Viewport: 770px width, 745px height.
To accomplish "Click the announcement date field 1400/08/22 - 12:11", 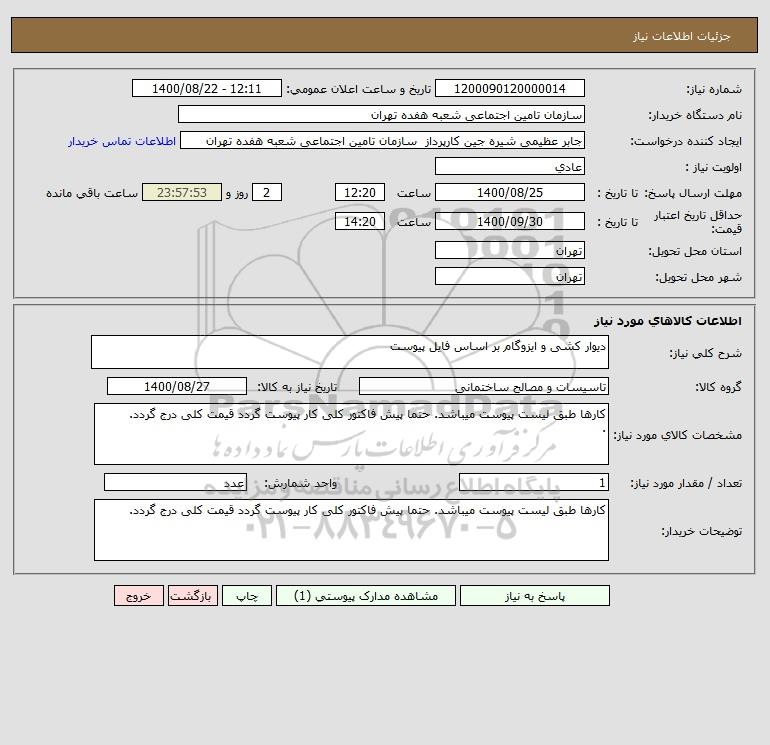I will 207,88.
